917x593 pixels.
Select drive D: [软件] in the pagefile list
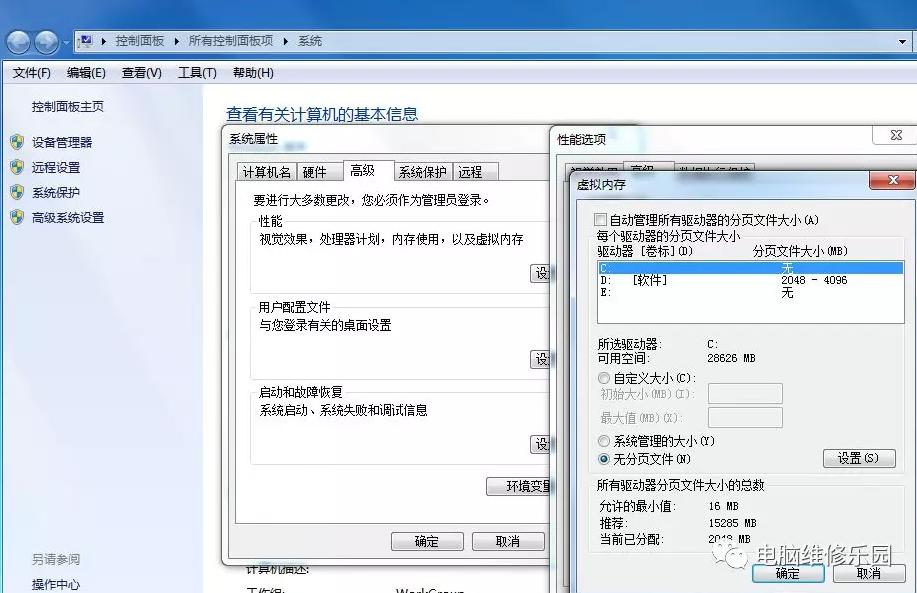pos(700,281)
